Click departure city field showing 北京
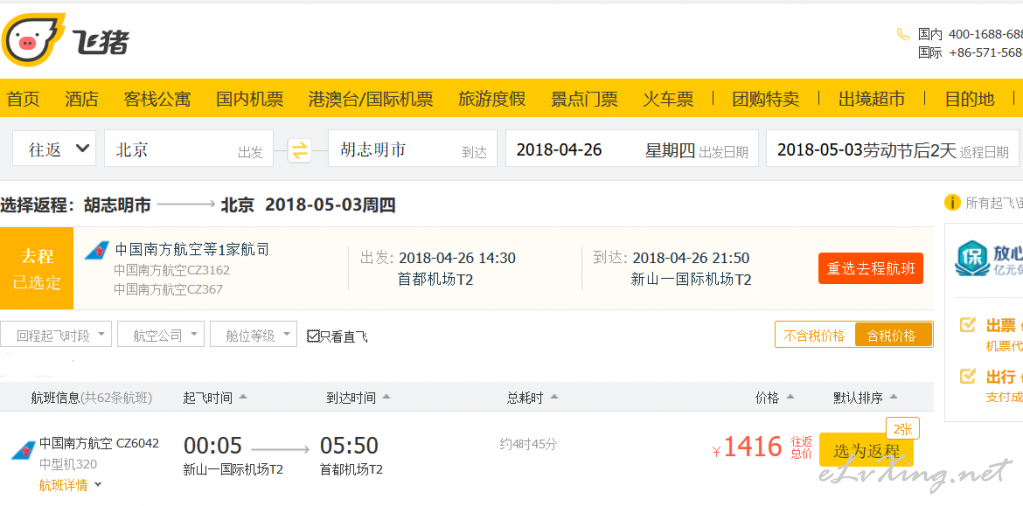 point(189,149)
